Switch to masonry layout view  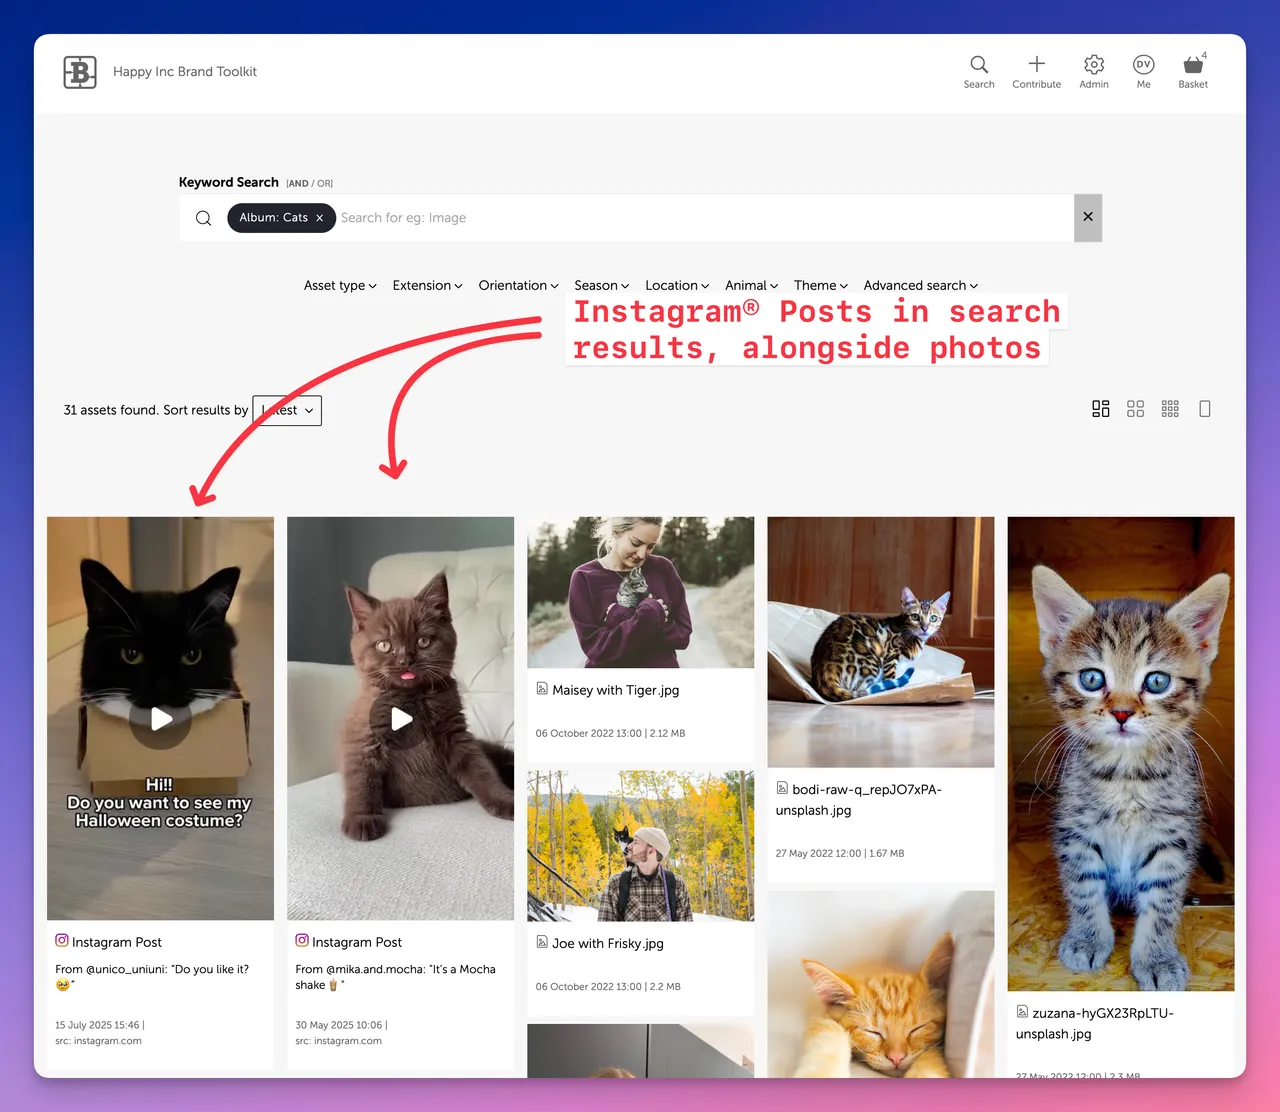pyautogui.click(x=1101, y=409)
